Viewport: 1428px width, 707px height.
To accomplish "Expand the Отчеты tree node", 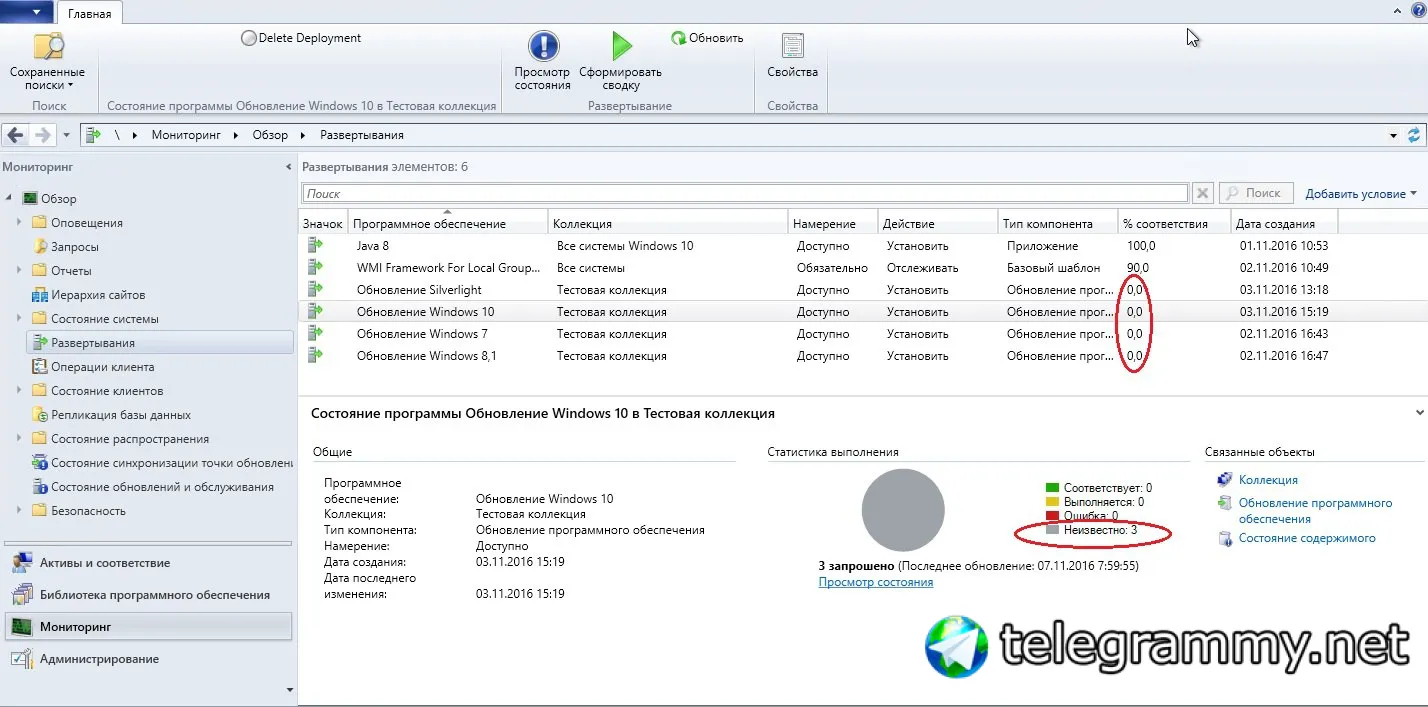I will (19, 271).
